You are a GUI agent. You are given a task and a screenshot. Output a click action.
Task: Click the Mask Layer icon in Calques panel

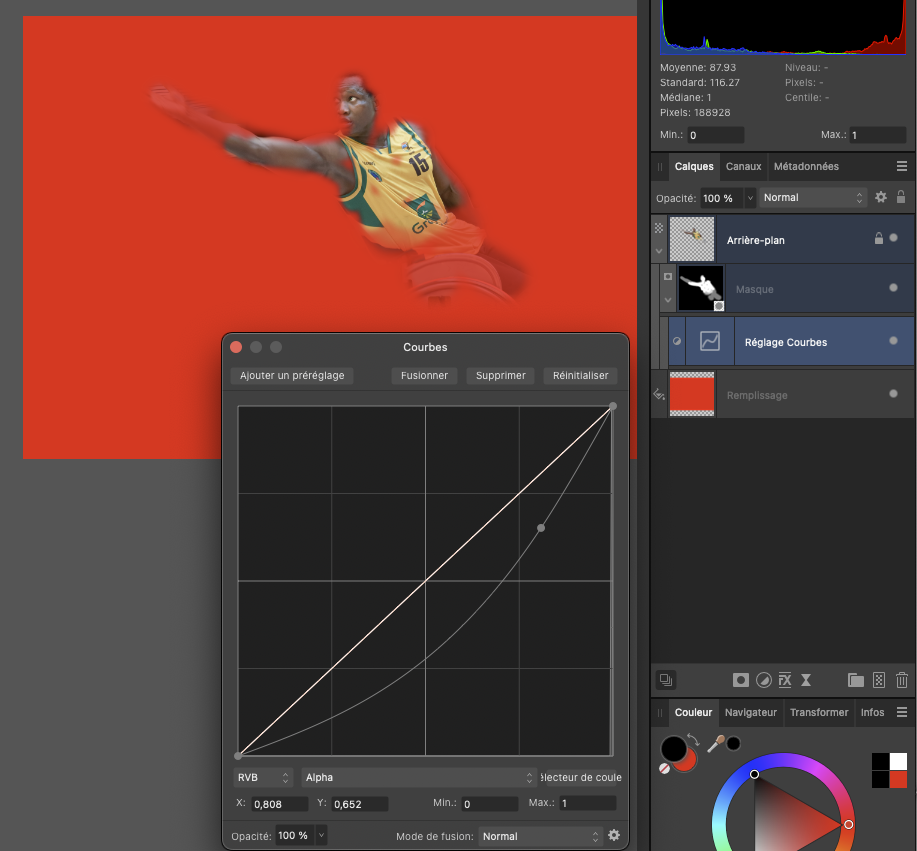tap(740, 680)
